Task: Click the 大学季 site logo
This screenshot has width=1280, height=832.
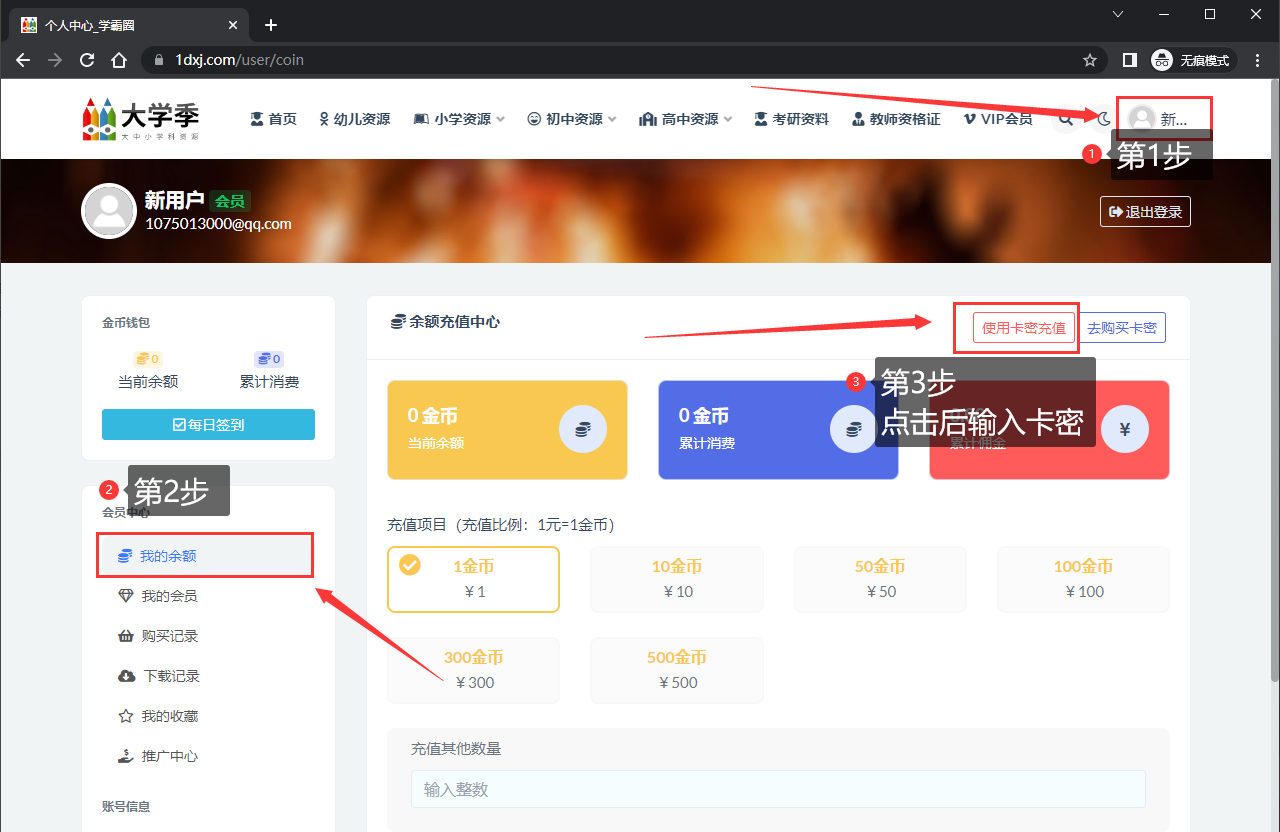Action: click(141, 119)
